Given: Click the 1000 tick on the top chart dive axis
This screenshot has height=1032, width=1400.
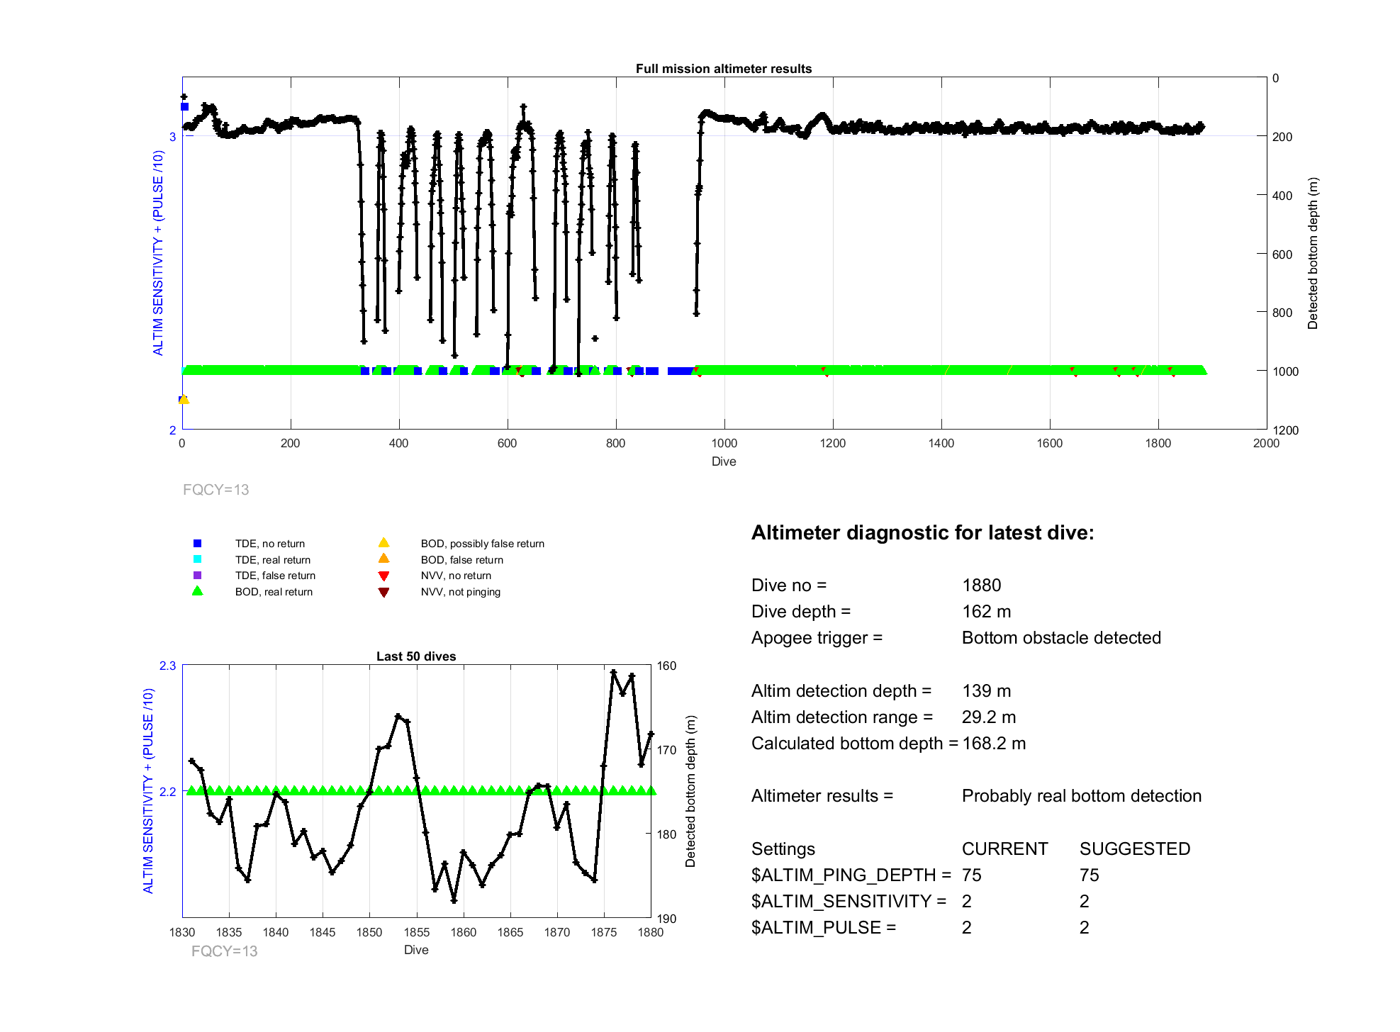Looking at the screenshot, I should coord(724,443).
